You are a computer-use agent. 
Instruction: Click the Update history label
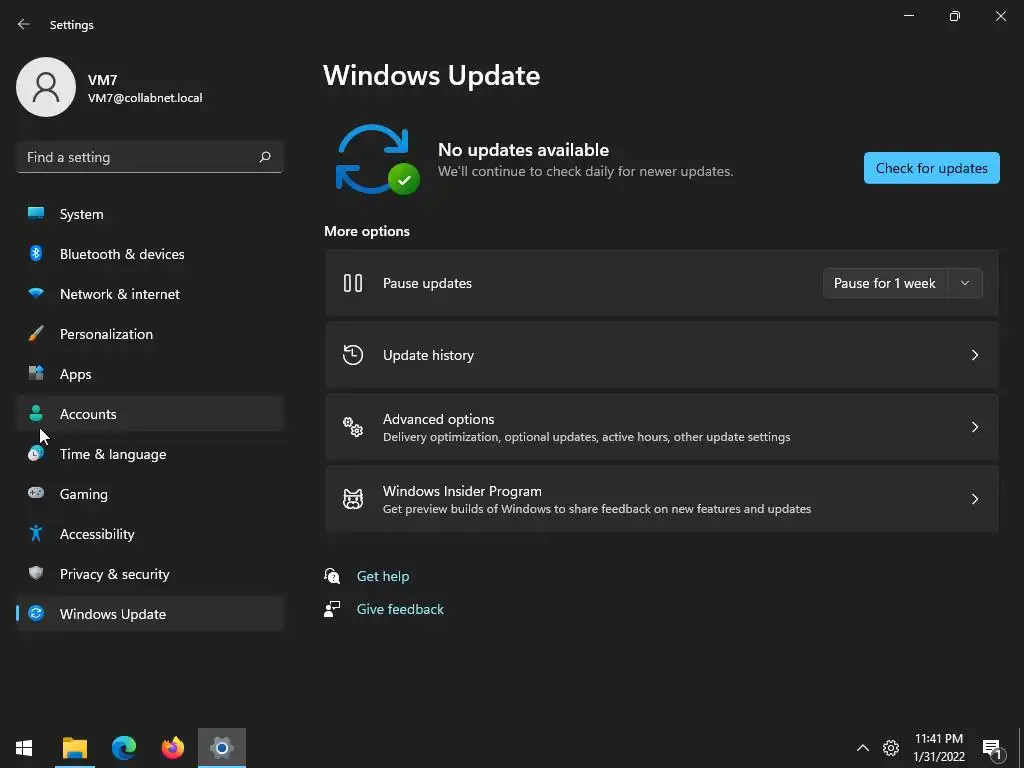click(x=428, y=355)
